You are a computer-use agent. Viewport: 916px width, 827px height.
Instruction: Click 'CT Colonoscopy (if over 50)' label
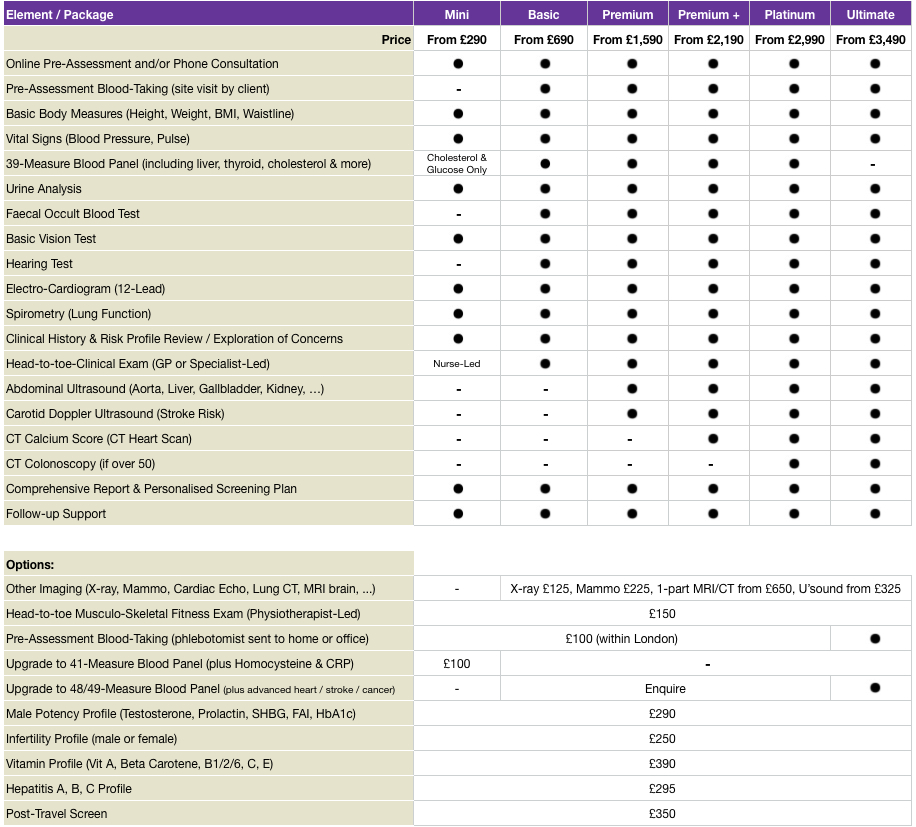tap(81, 464)
